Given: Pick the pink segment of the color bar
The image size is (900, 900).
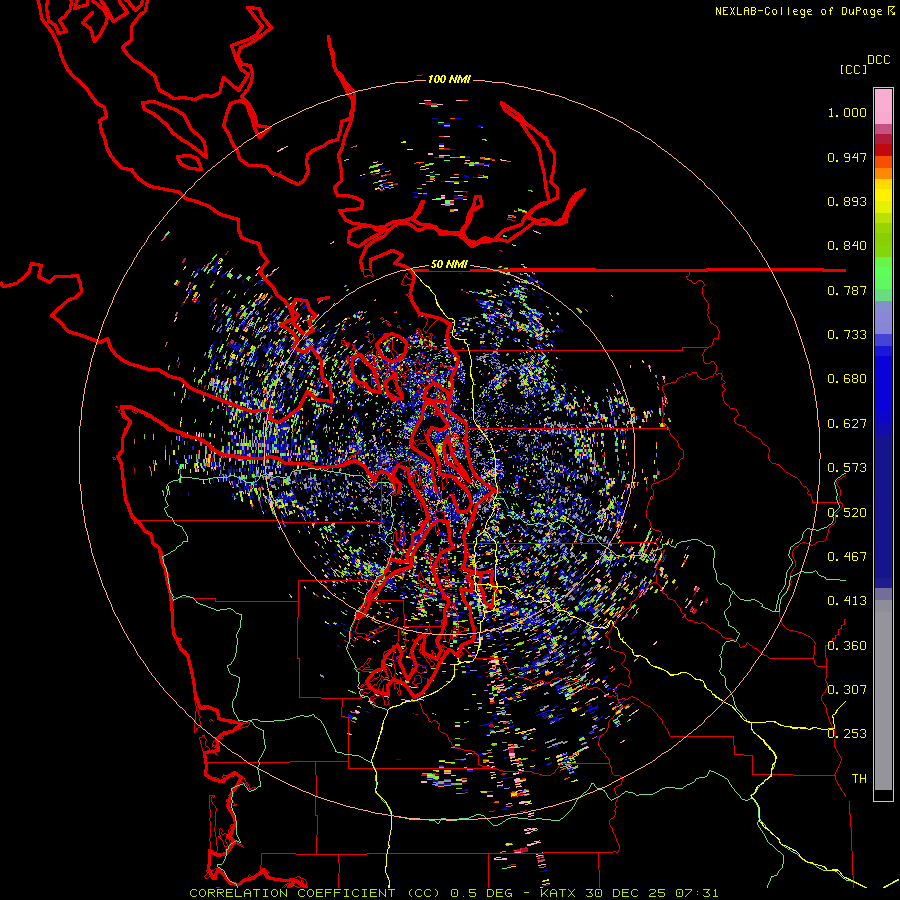Looking at the screenshot, I should (883, 107).
